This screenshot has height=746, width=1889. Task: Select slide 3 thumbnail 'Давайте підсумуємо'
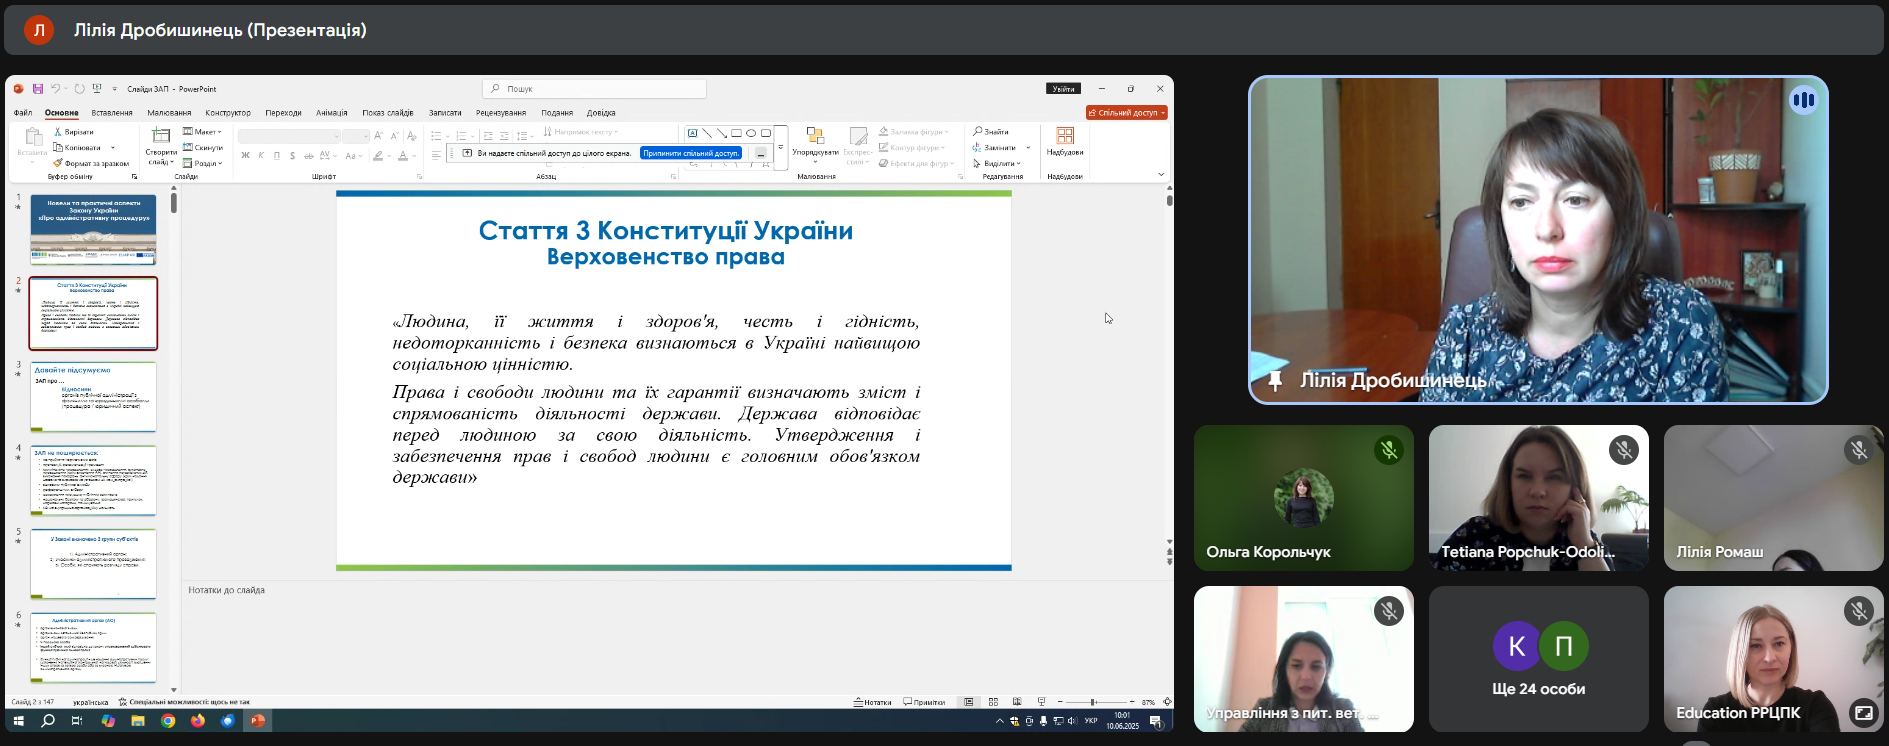(x=93, y=397)
